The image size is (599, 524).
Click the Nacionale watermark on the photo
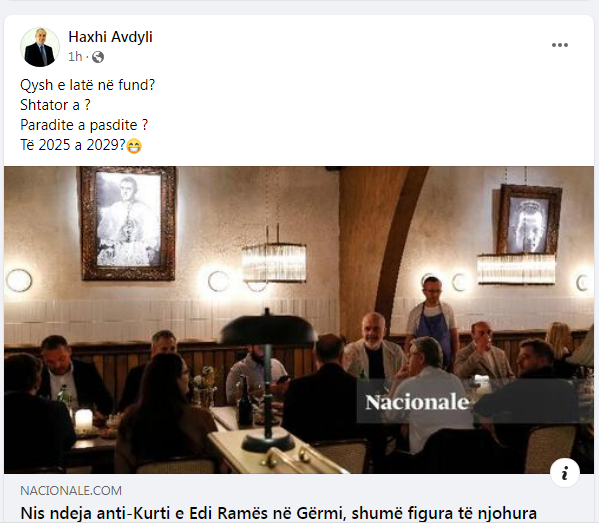pos(417,402)
